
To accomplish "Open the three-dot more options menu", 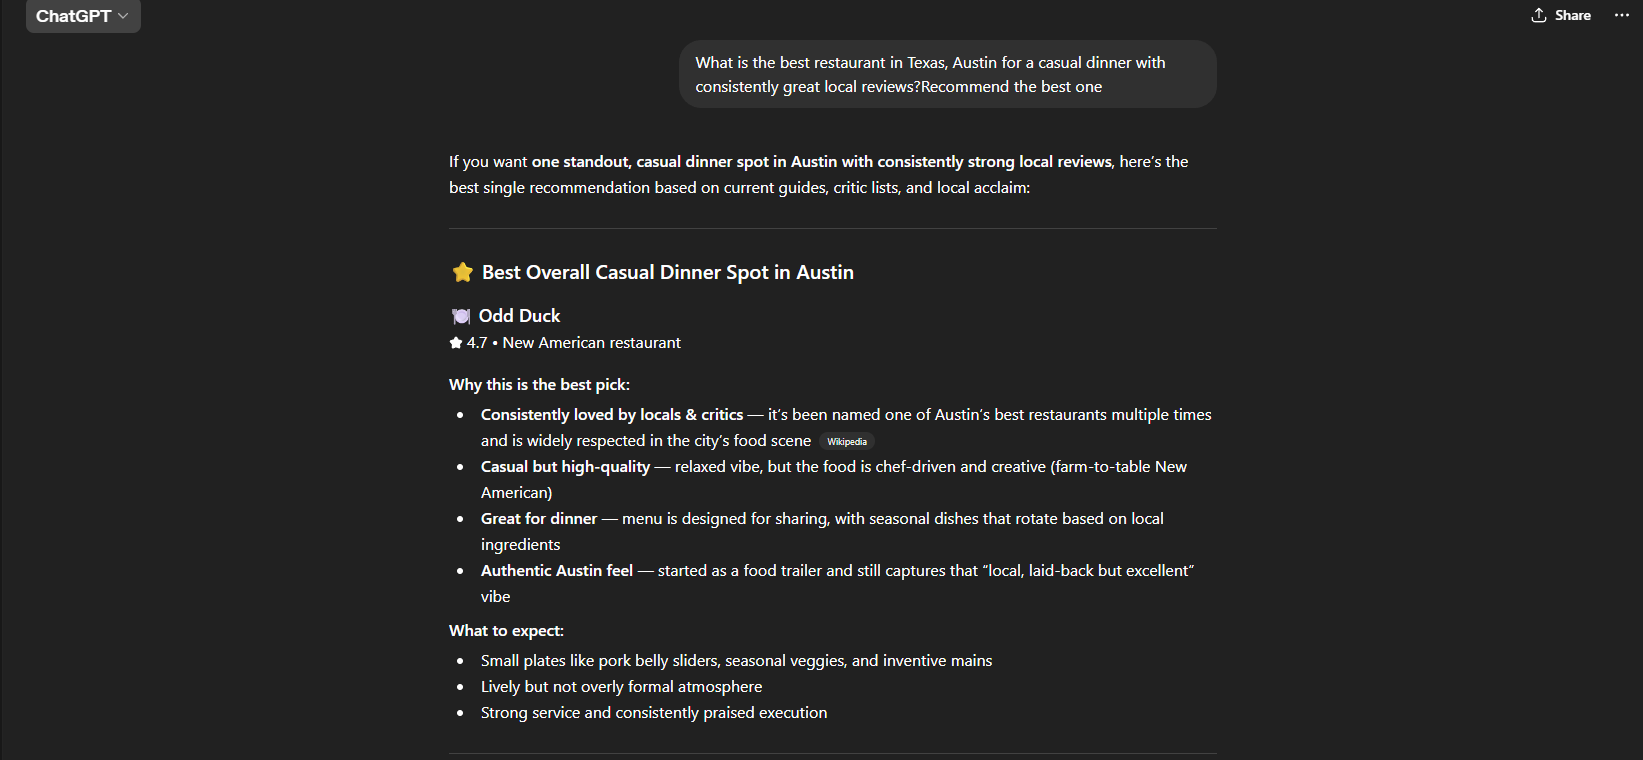I will click(1621, 15).
